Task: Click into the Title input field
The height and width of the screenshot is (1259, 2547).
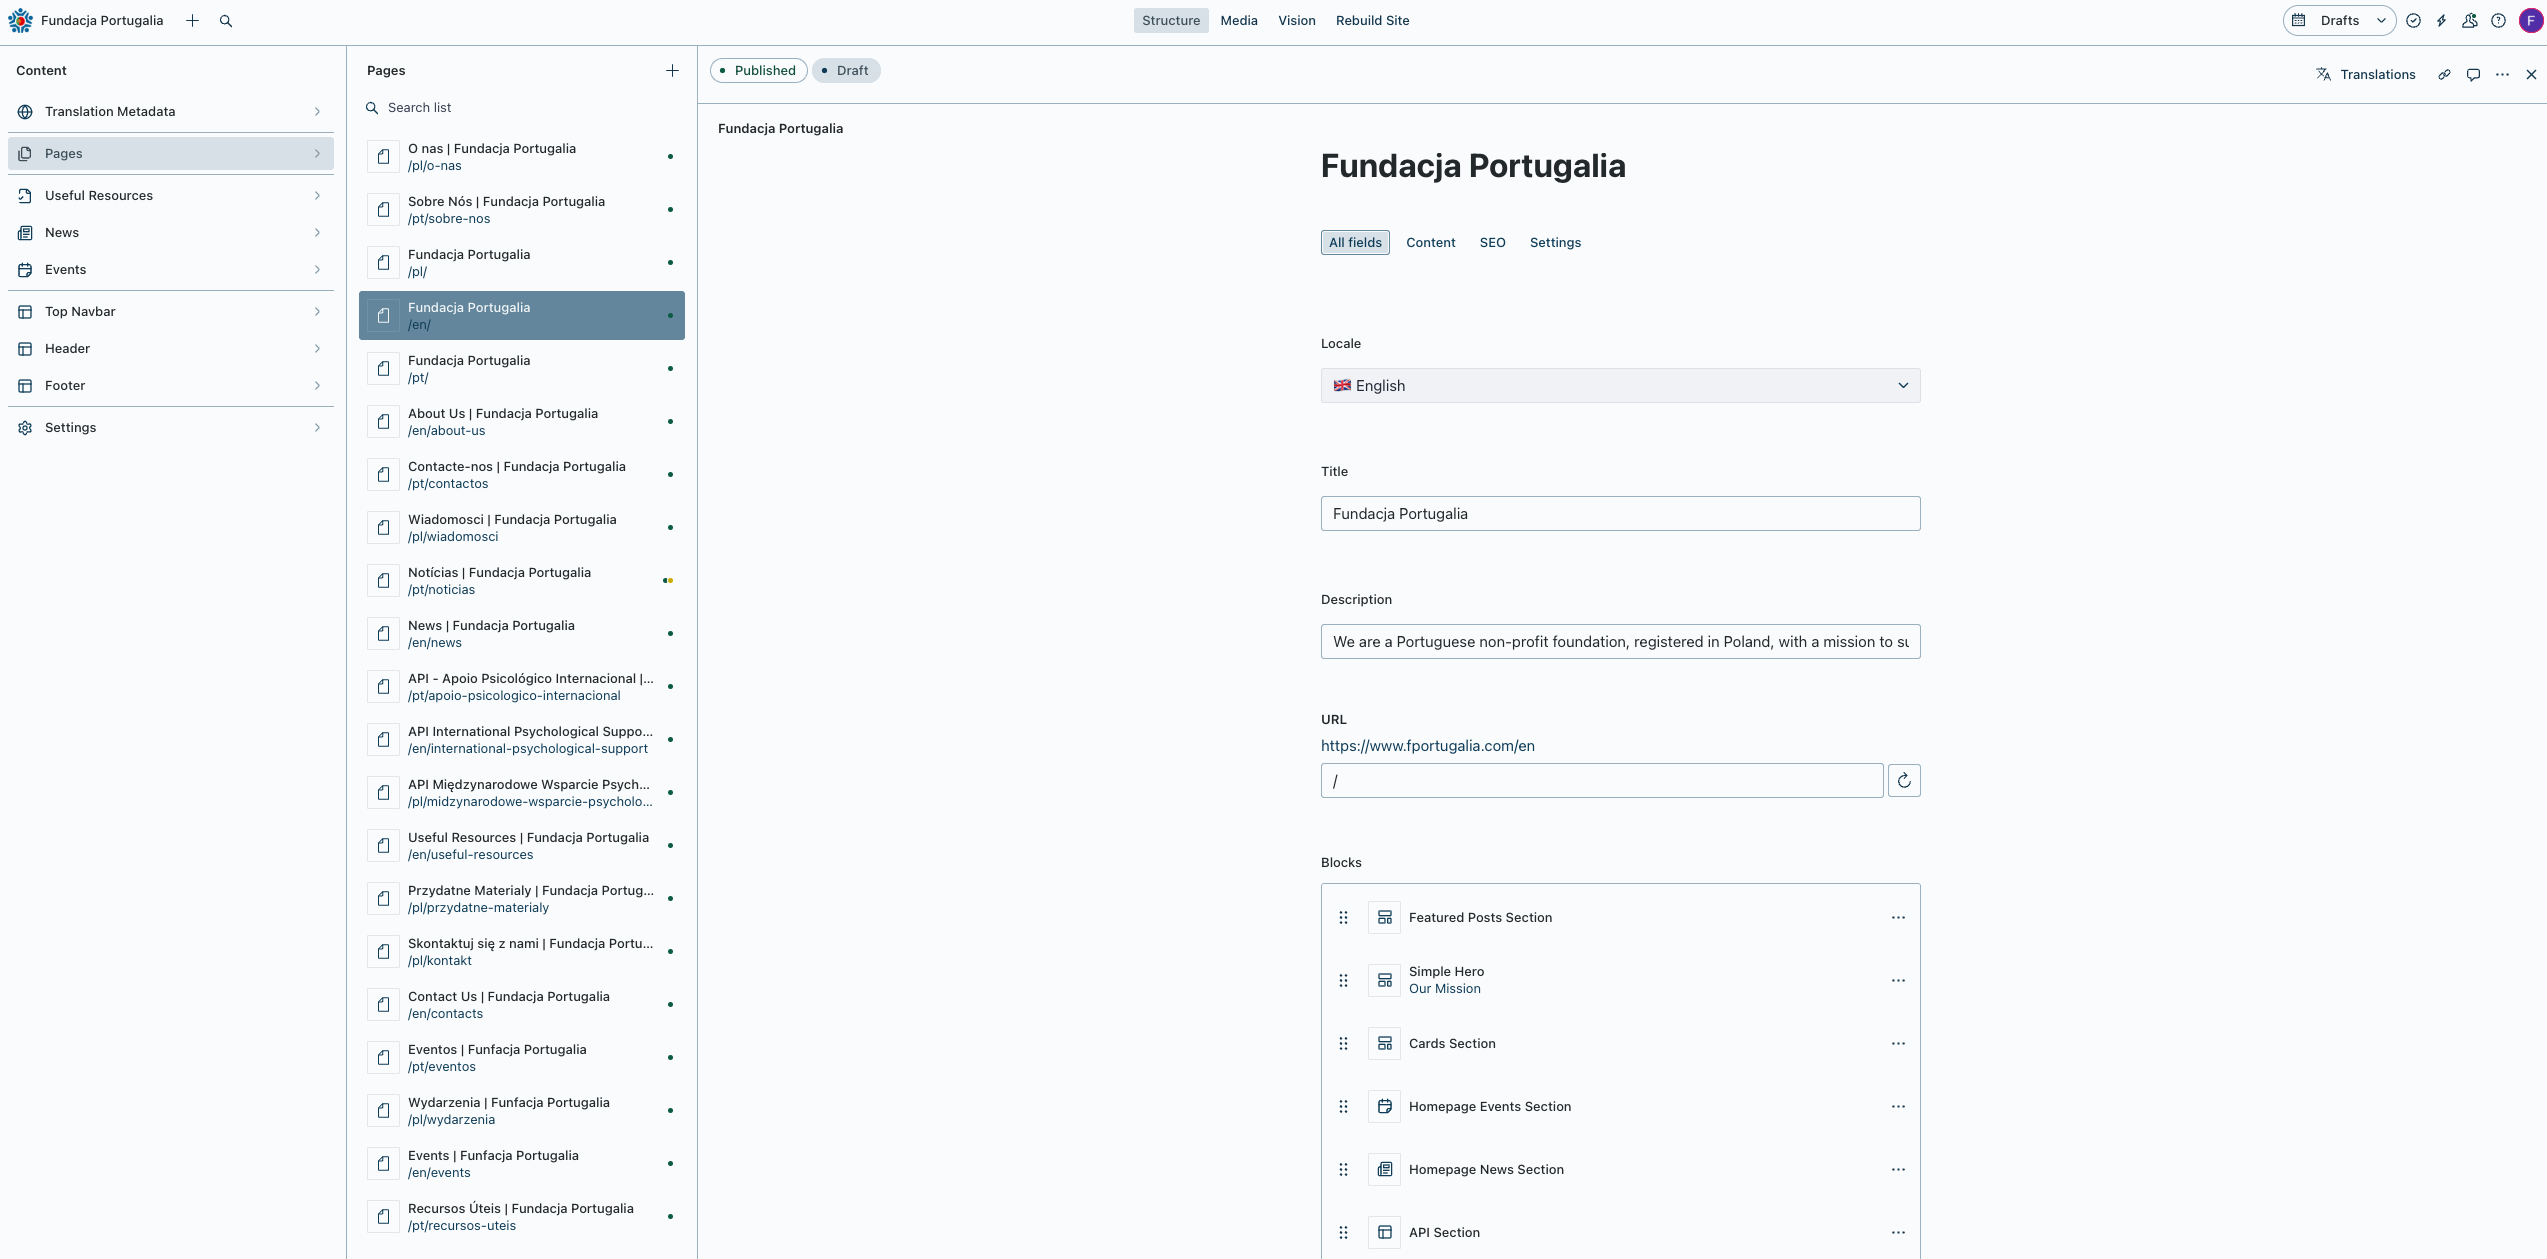Action: (x=1620, y=514)
